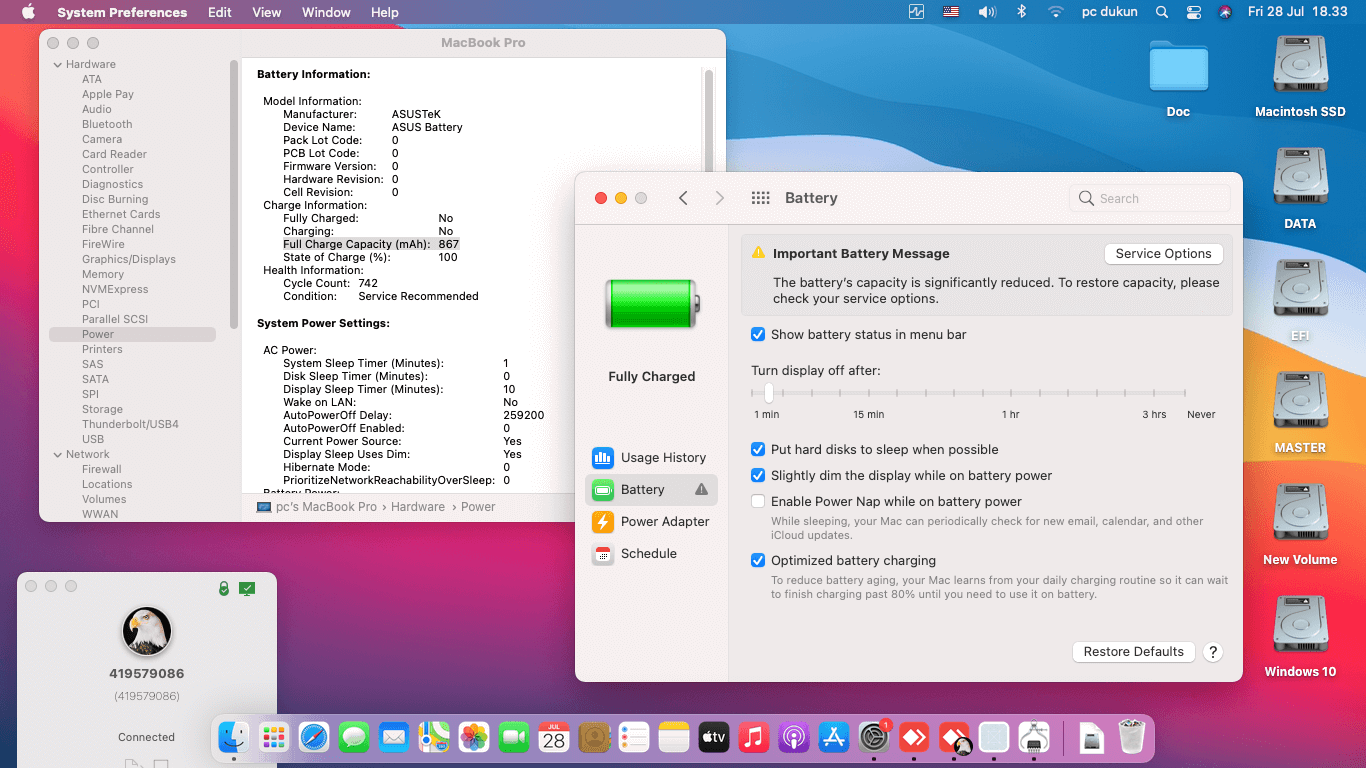Open the Apple menu

pos(28,12)
